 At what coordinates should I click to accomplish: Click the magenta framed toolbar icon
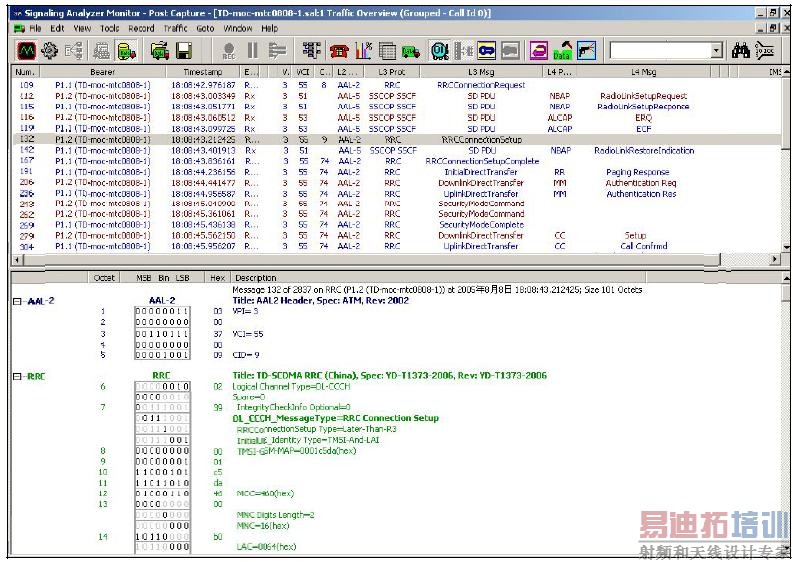click(539, 51)
